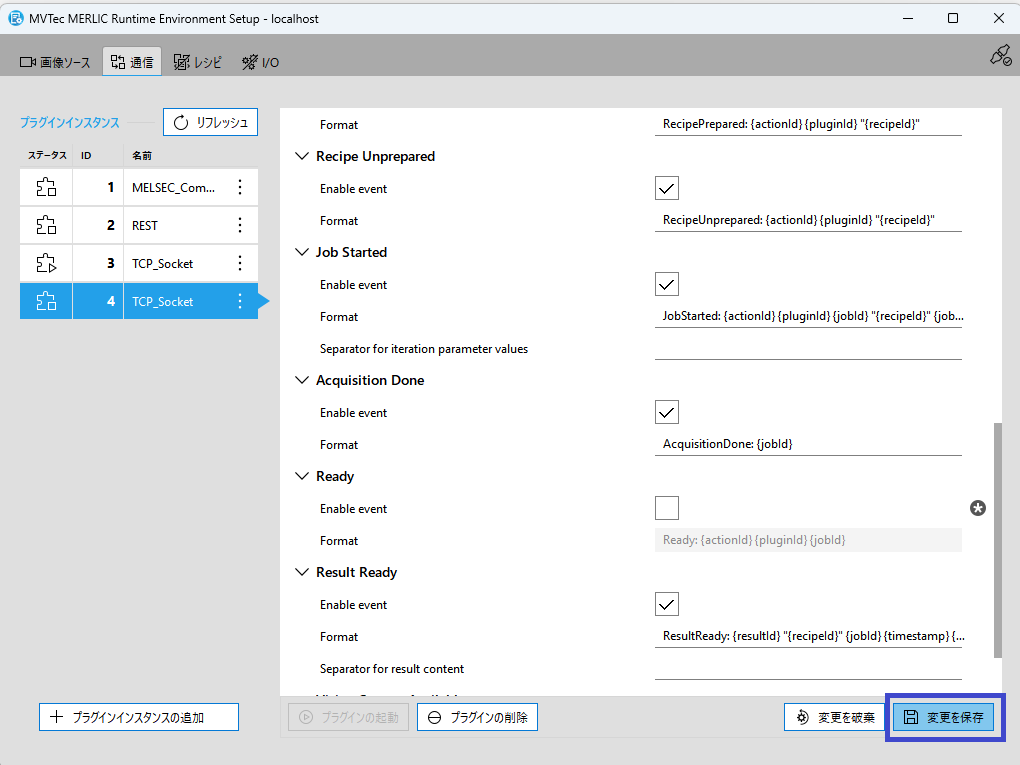Select TCP_Socket with ID 3
1020x765 pixels.
[x=163, y=263]
